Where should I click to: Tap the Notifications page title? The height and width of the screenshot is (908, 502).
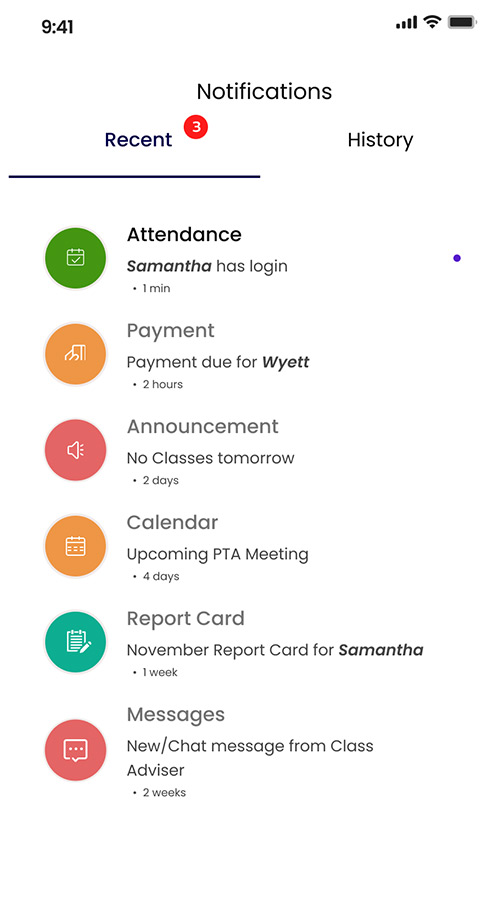click(264, 91)
